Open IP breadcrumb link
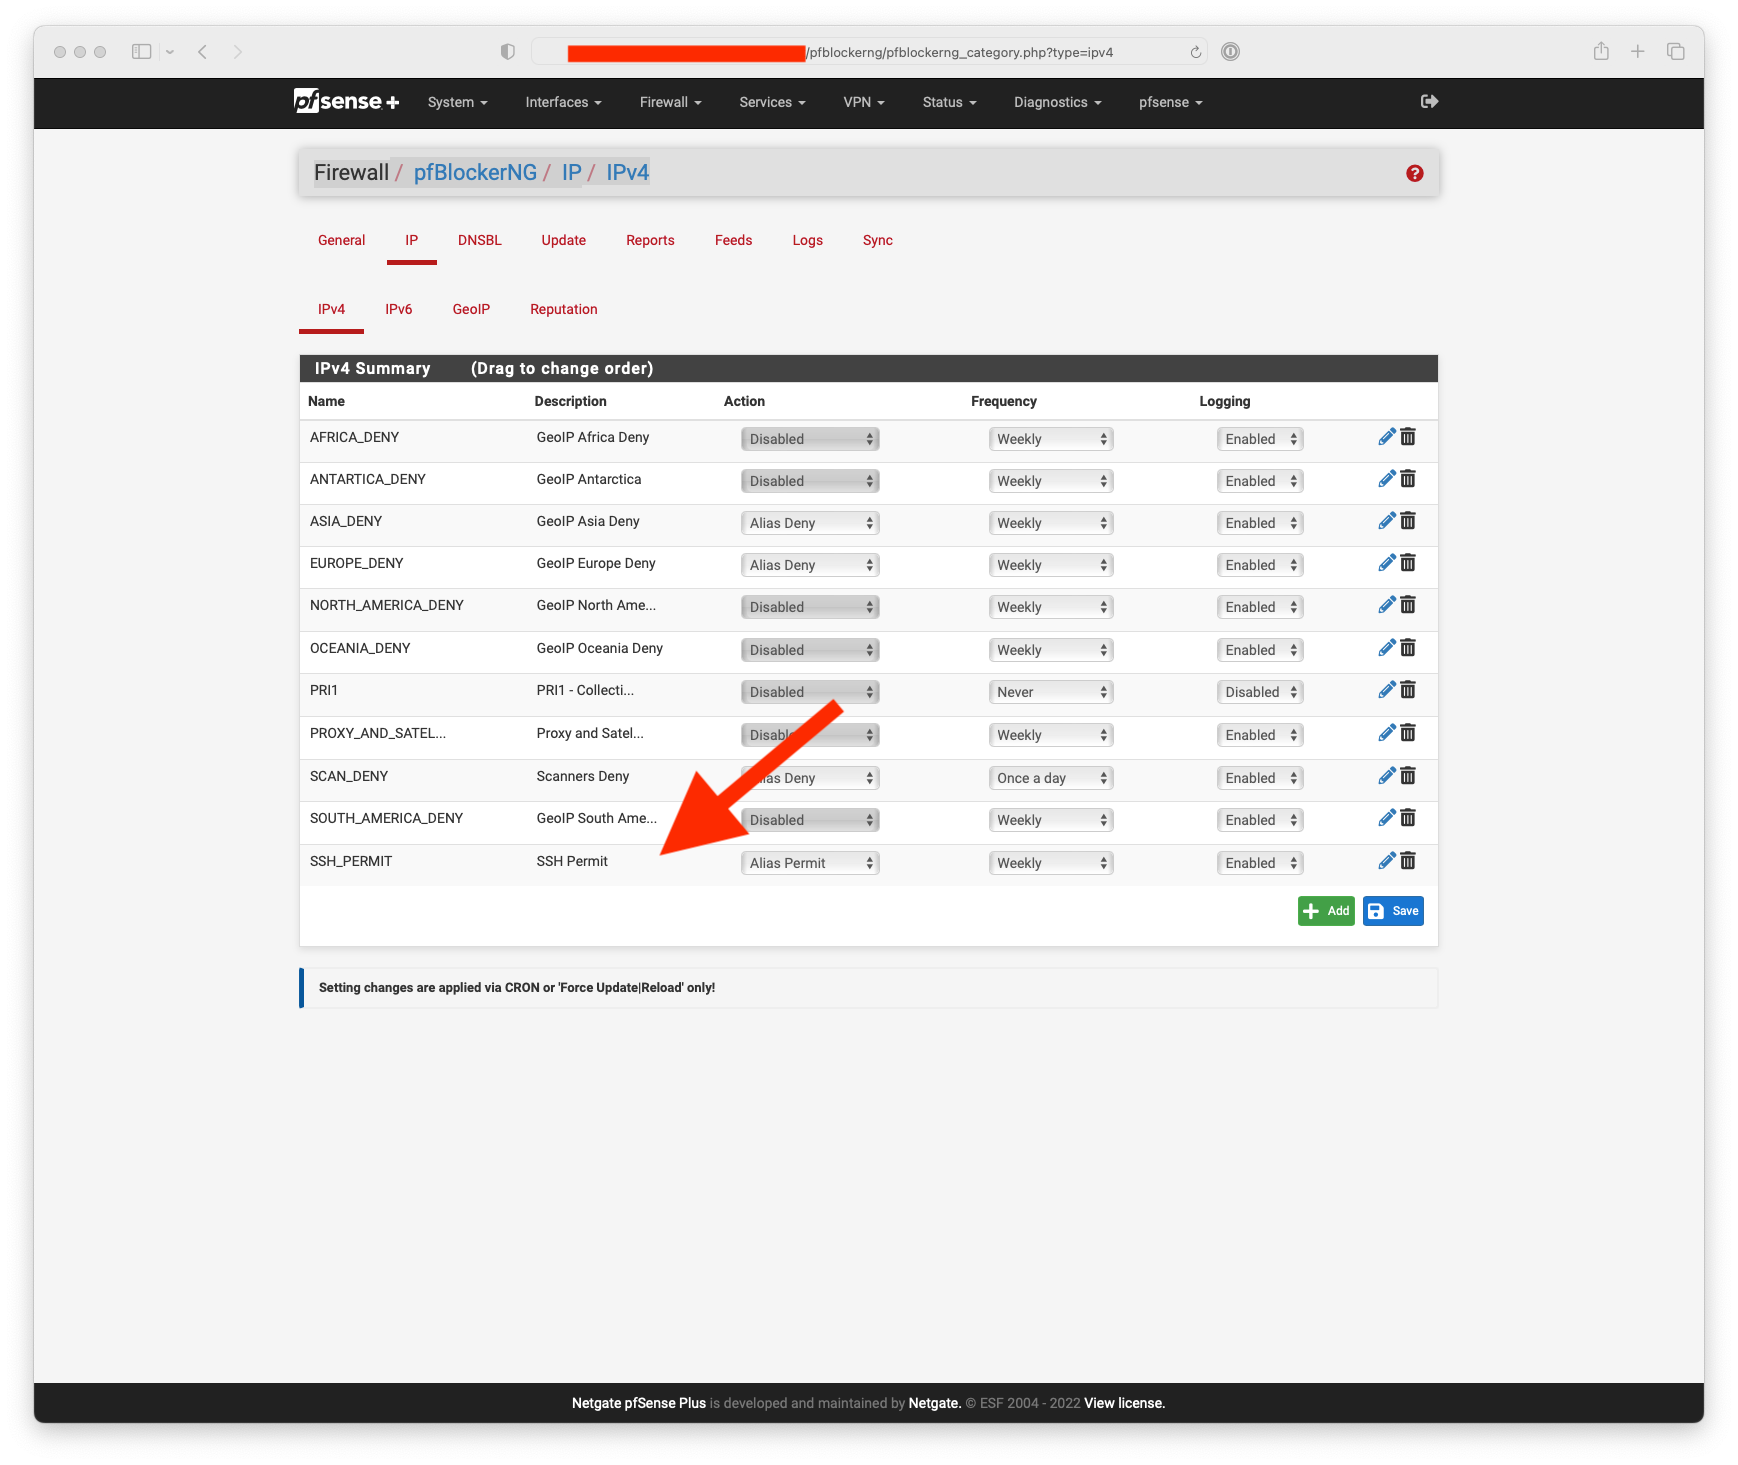 tap(571, 172)
